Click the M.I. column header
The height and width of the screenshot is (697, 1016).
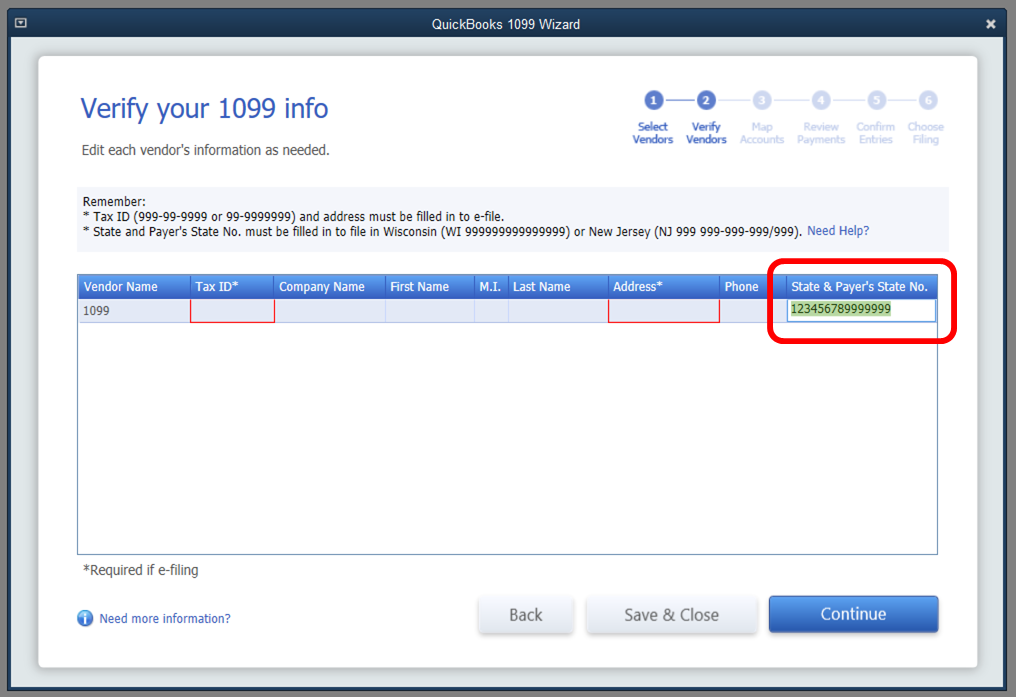[491, 287]
